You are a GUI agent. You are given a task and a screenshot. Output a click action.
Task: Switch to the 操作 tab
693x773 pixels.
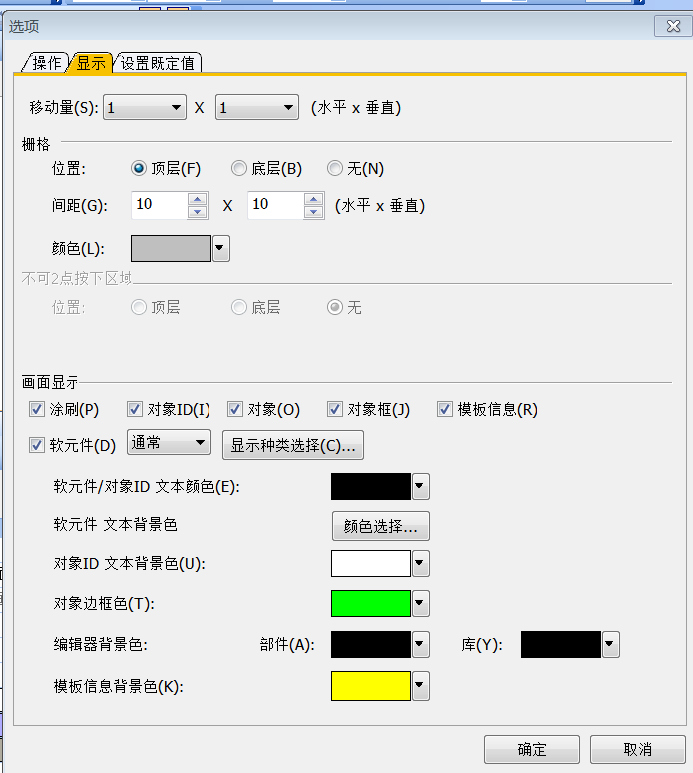[46, 63]
